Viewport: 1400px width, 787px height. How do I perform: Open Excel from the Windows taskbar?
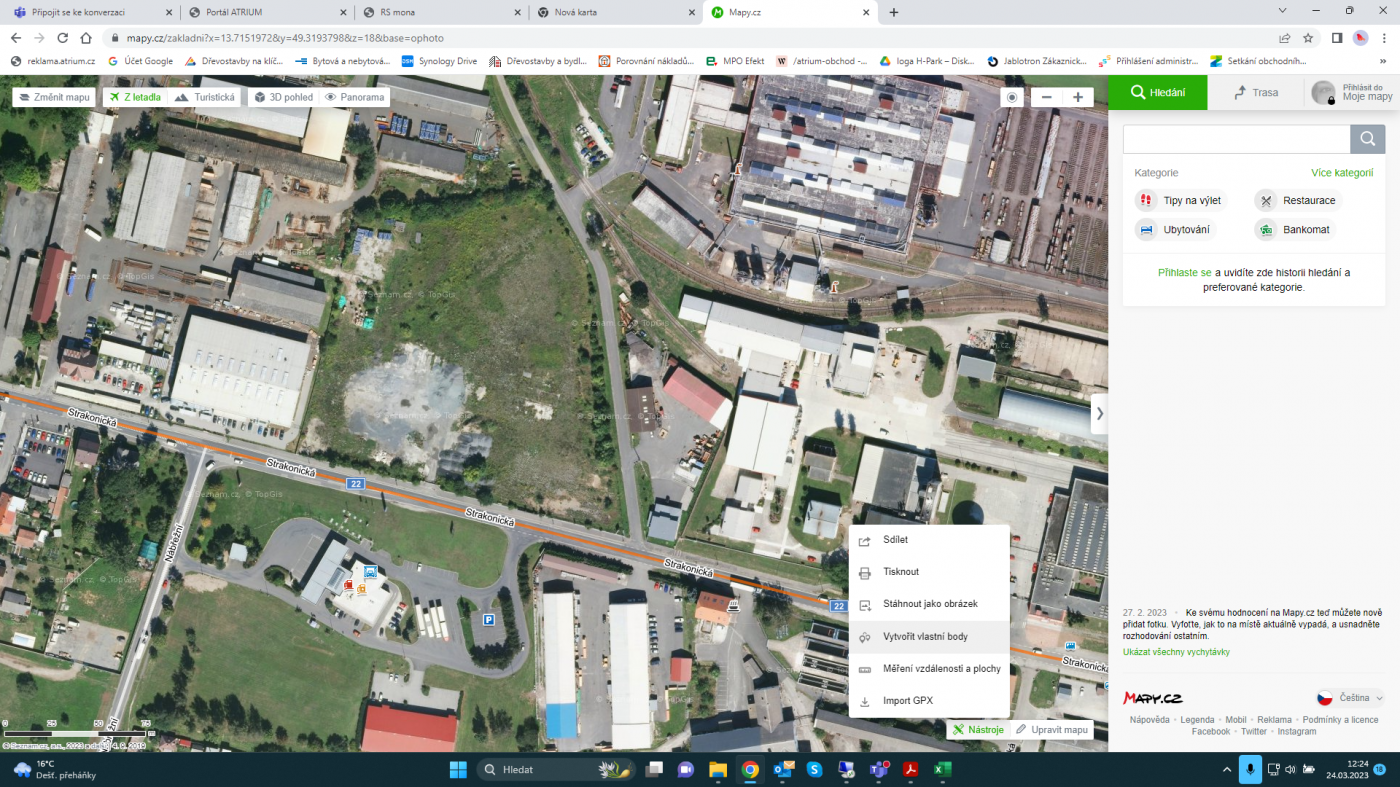tap(941, 769)
